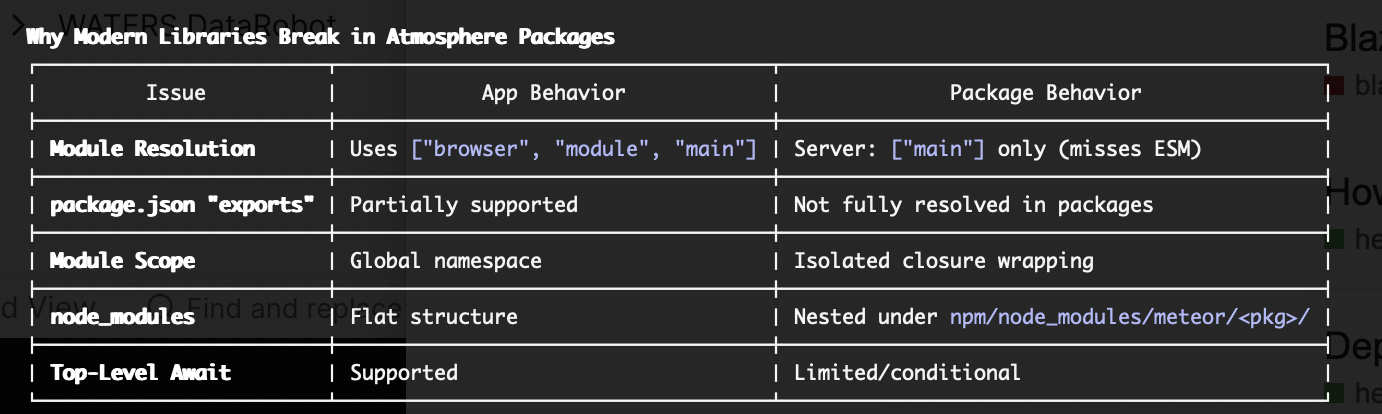Click the ["browser", "module", "main"] code snippet
Viewport: 1382px width, 414px height.
click(x=583, y=149)
